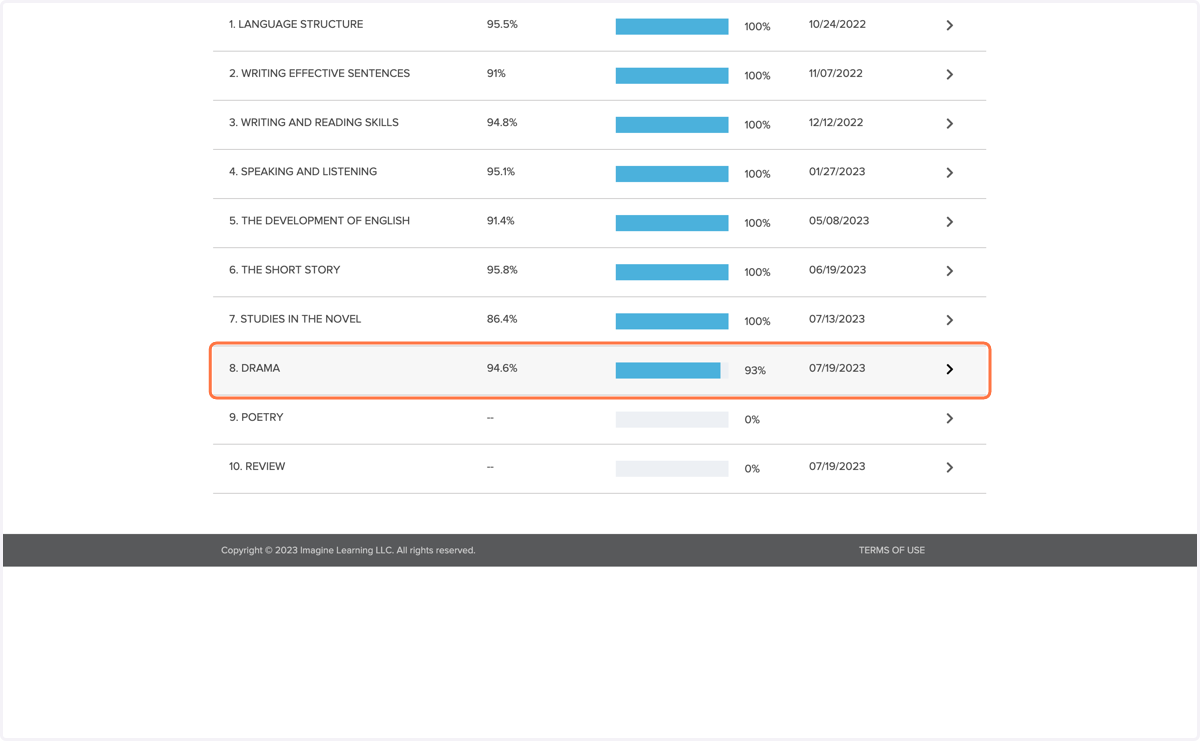Select 6. The Short Story title
This screenshot has height=741, width=1200.
pyautogui.click(x=285, y=269)
